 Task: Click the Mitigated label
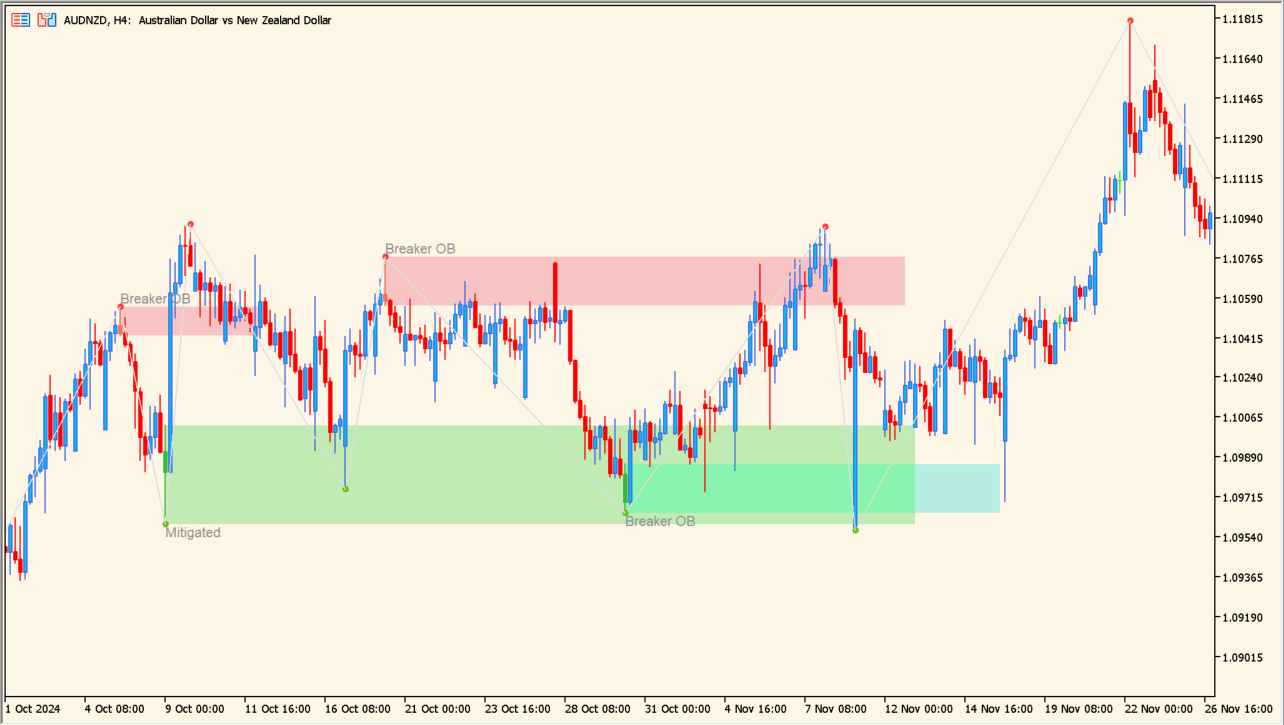pos(193,533)
